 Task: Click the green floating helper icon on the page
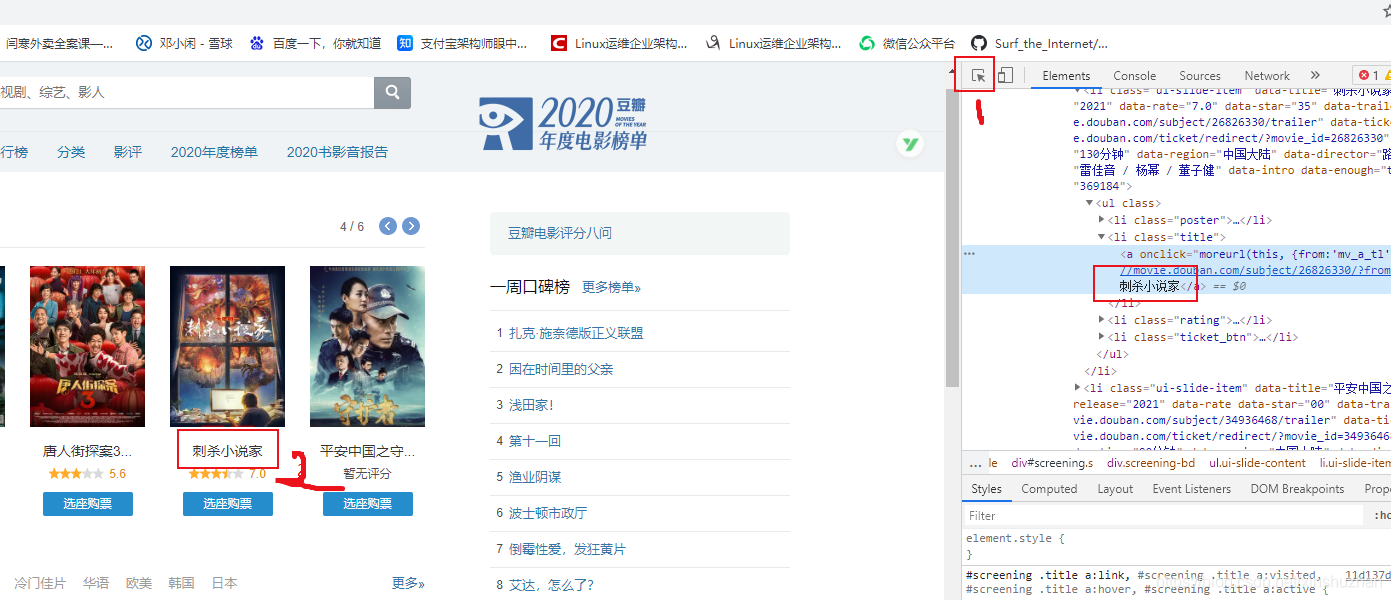coord(910,144)
